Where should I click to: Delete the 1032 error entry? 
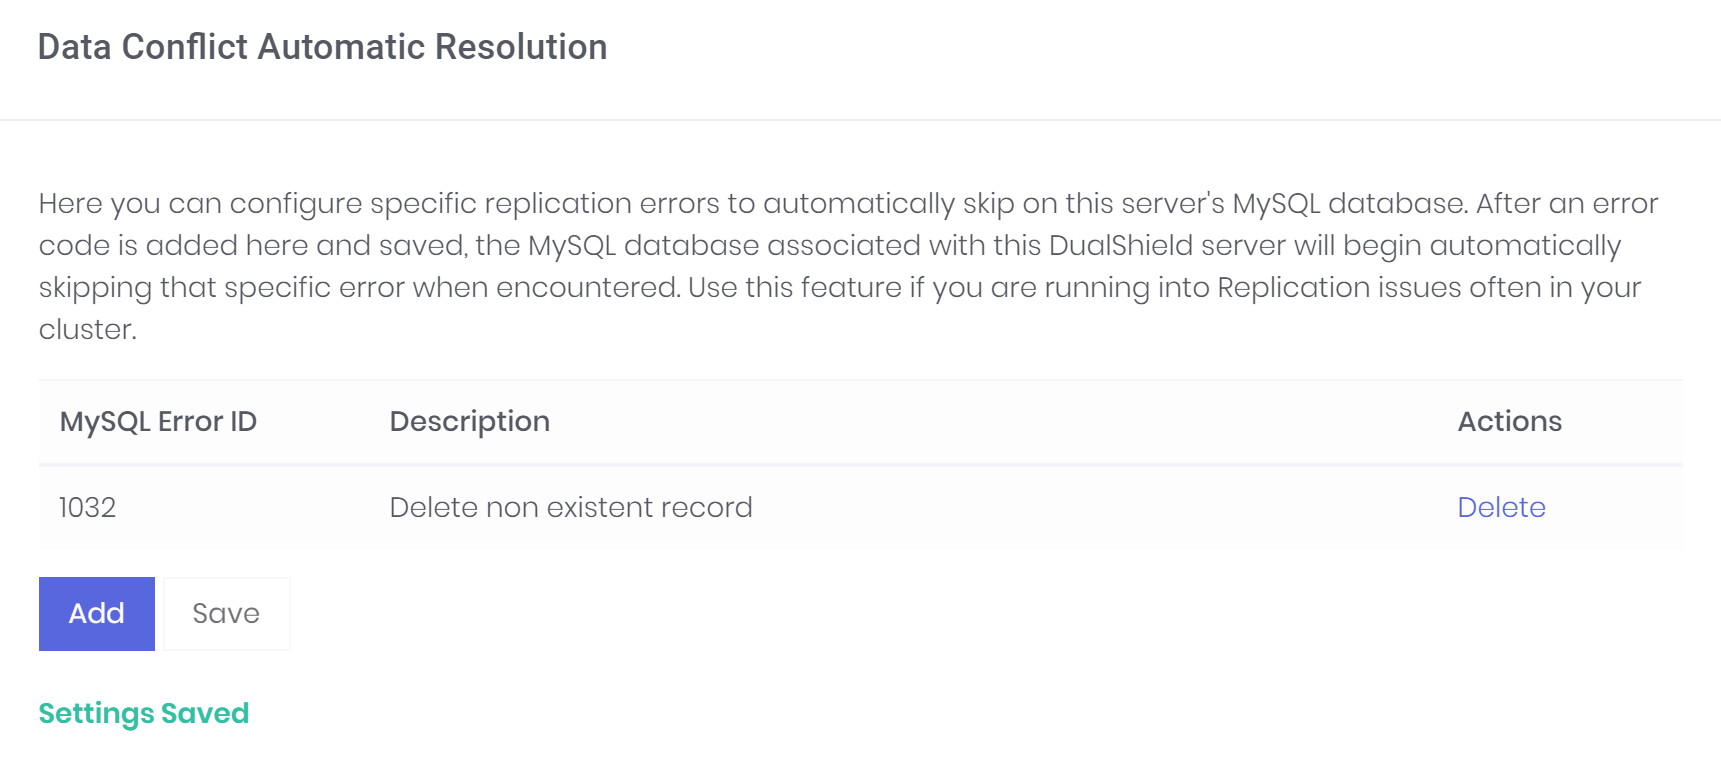coord(1501,507)
